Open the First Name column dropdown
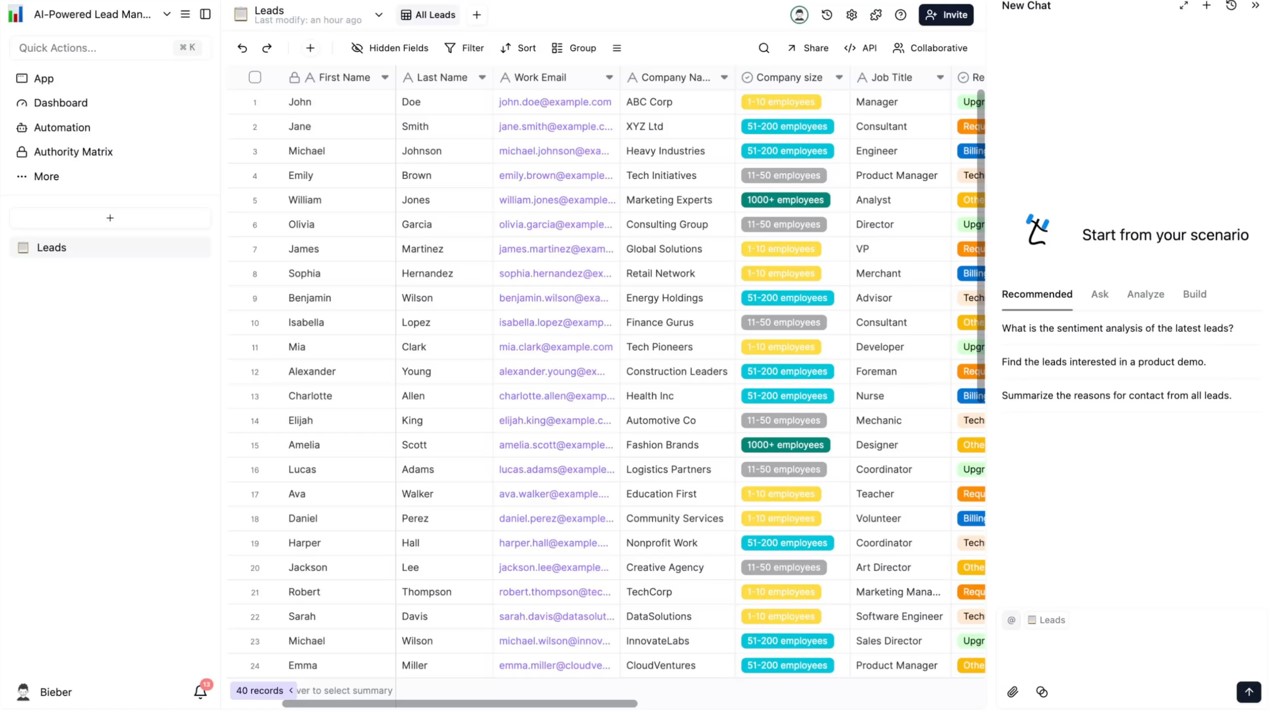This screenshot has width=1270, height=715. (385, 77)
